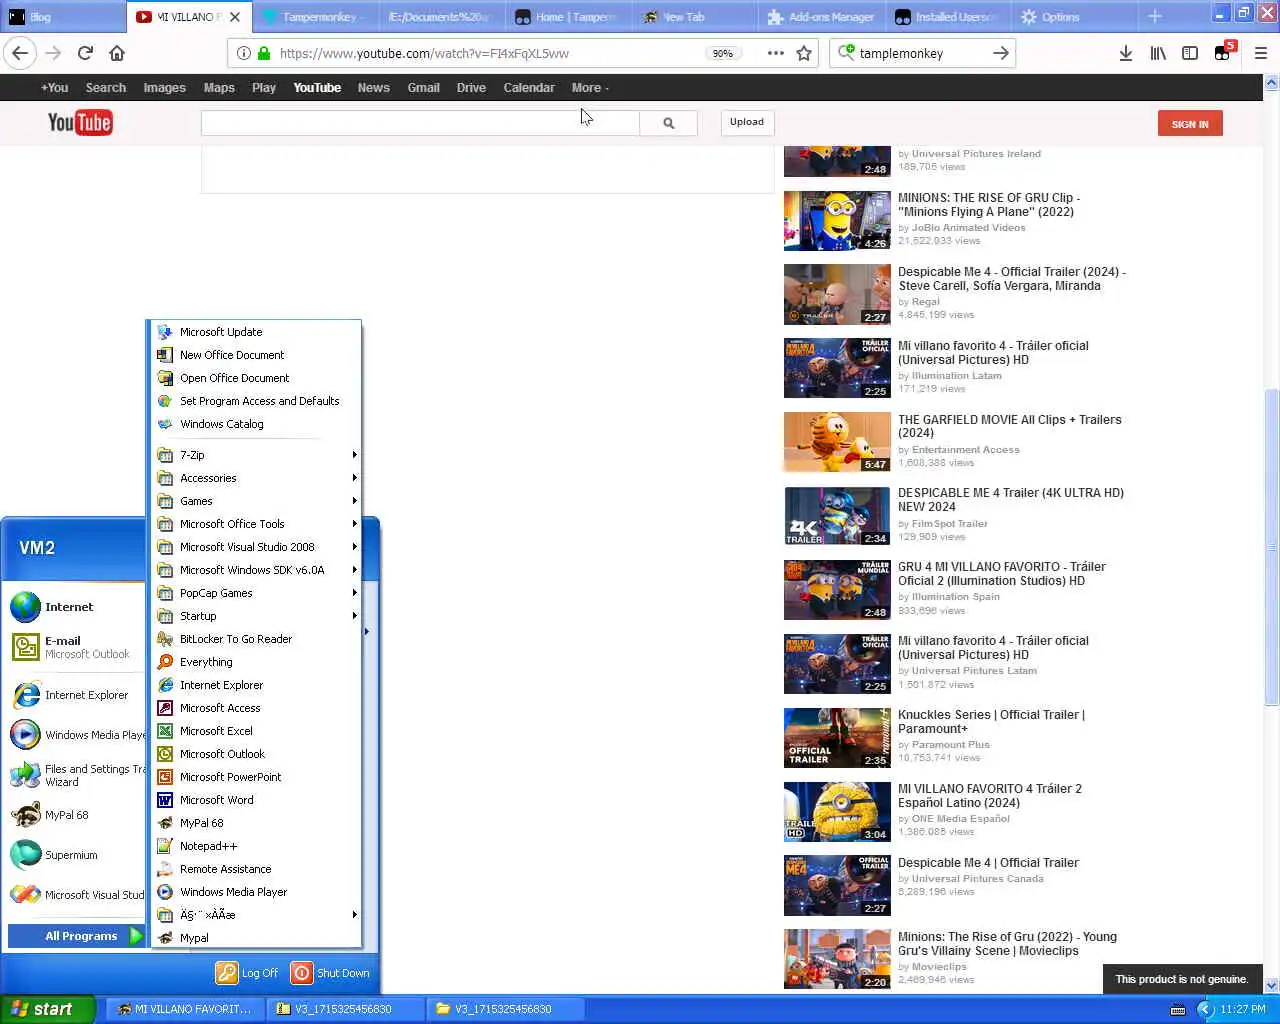Open the More dropdown in Google bar
1280x1024 pixels.
(590, 88)
